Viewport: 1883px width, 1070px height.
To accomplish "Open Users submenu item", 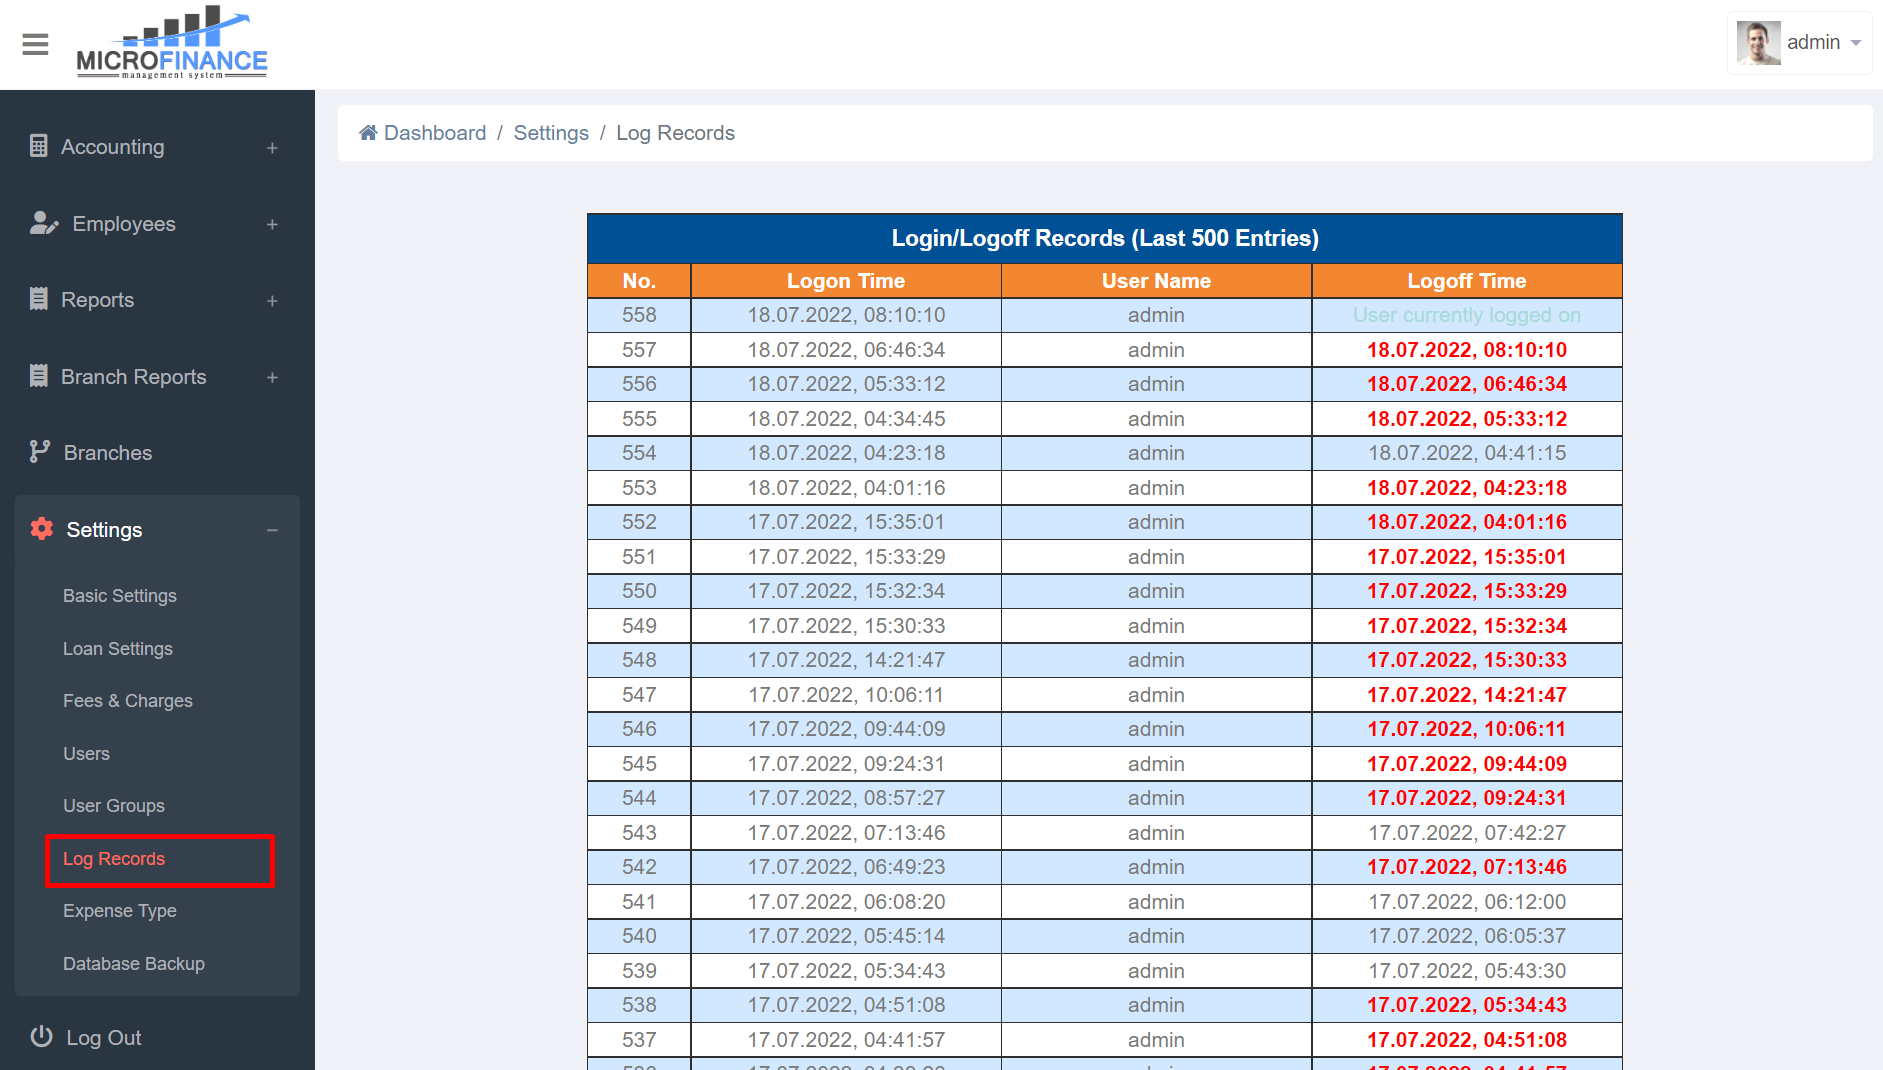I will point(86,754).
